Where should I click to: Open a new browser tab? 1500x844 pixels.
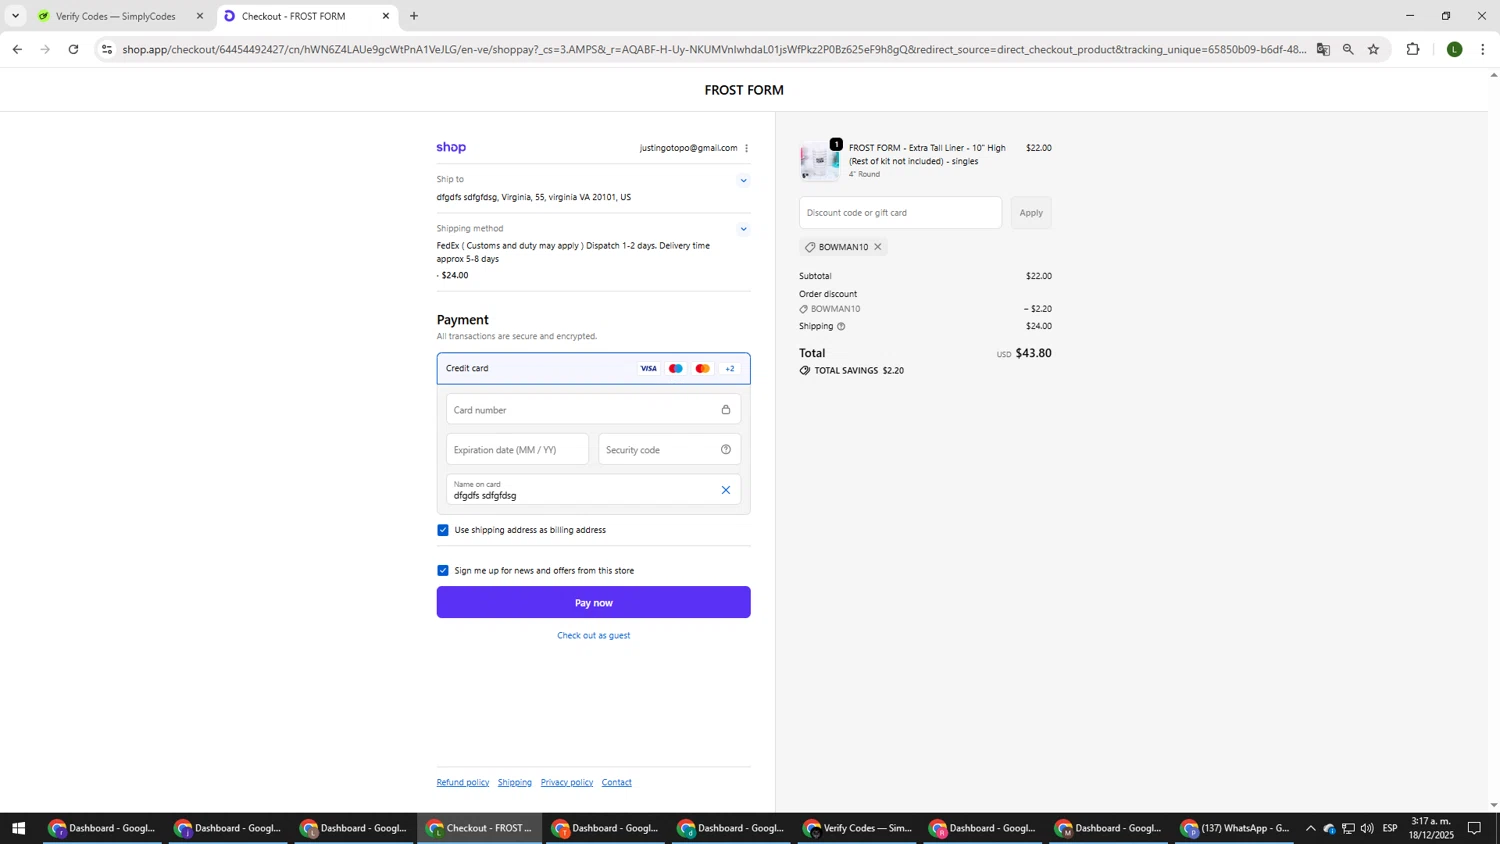point(414,16)
